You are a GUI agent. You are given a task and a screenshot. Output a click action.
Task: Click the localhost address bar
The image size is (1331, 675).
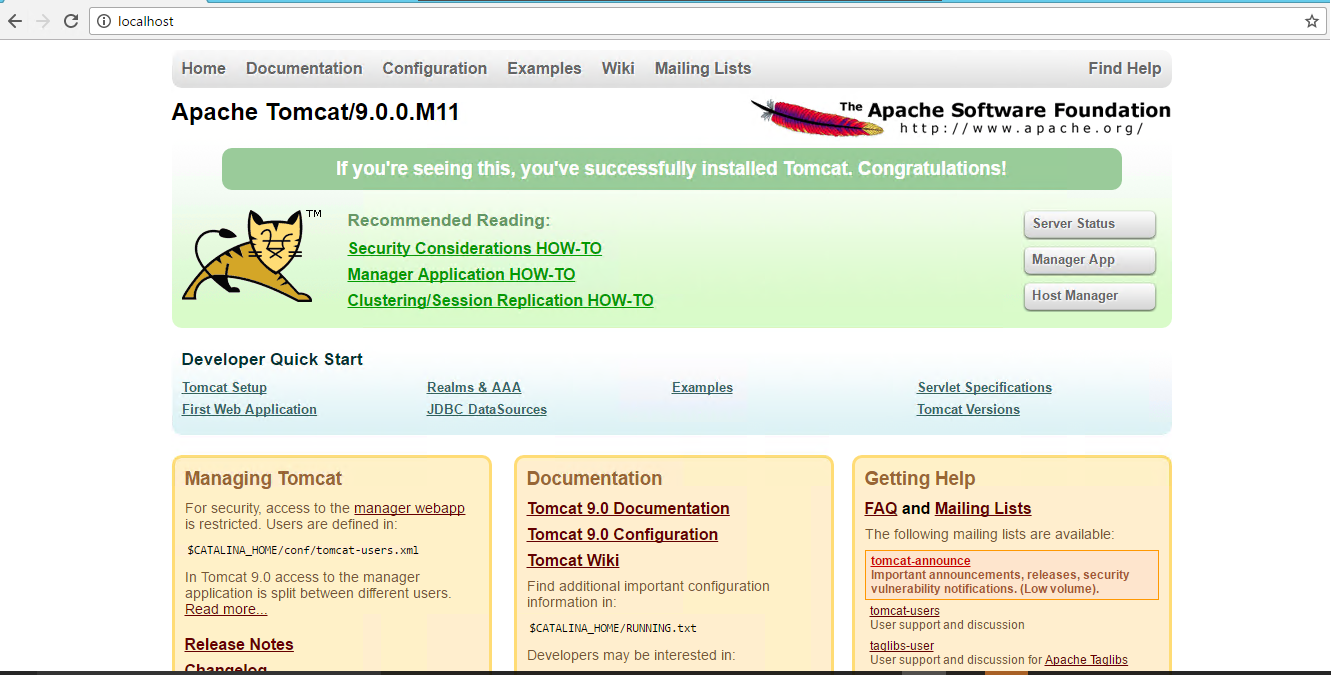pyautogui.click(x=600, y=21)
